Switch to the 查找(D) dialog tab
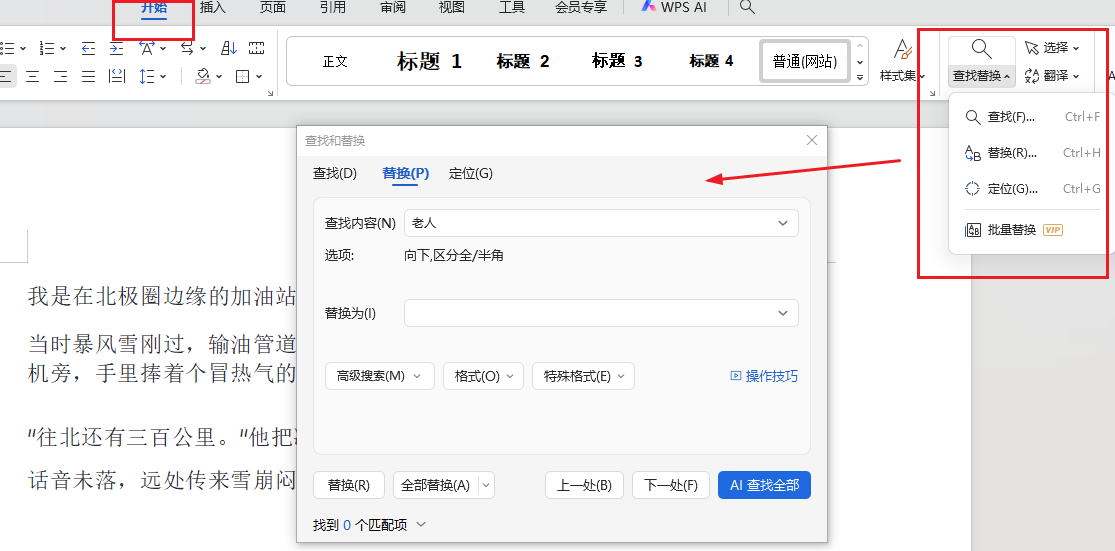The image size is (1115, 551). pyautogui.click(x=335, y=173)
